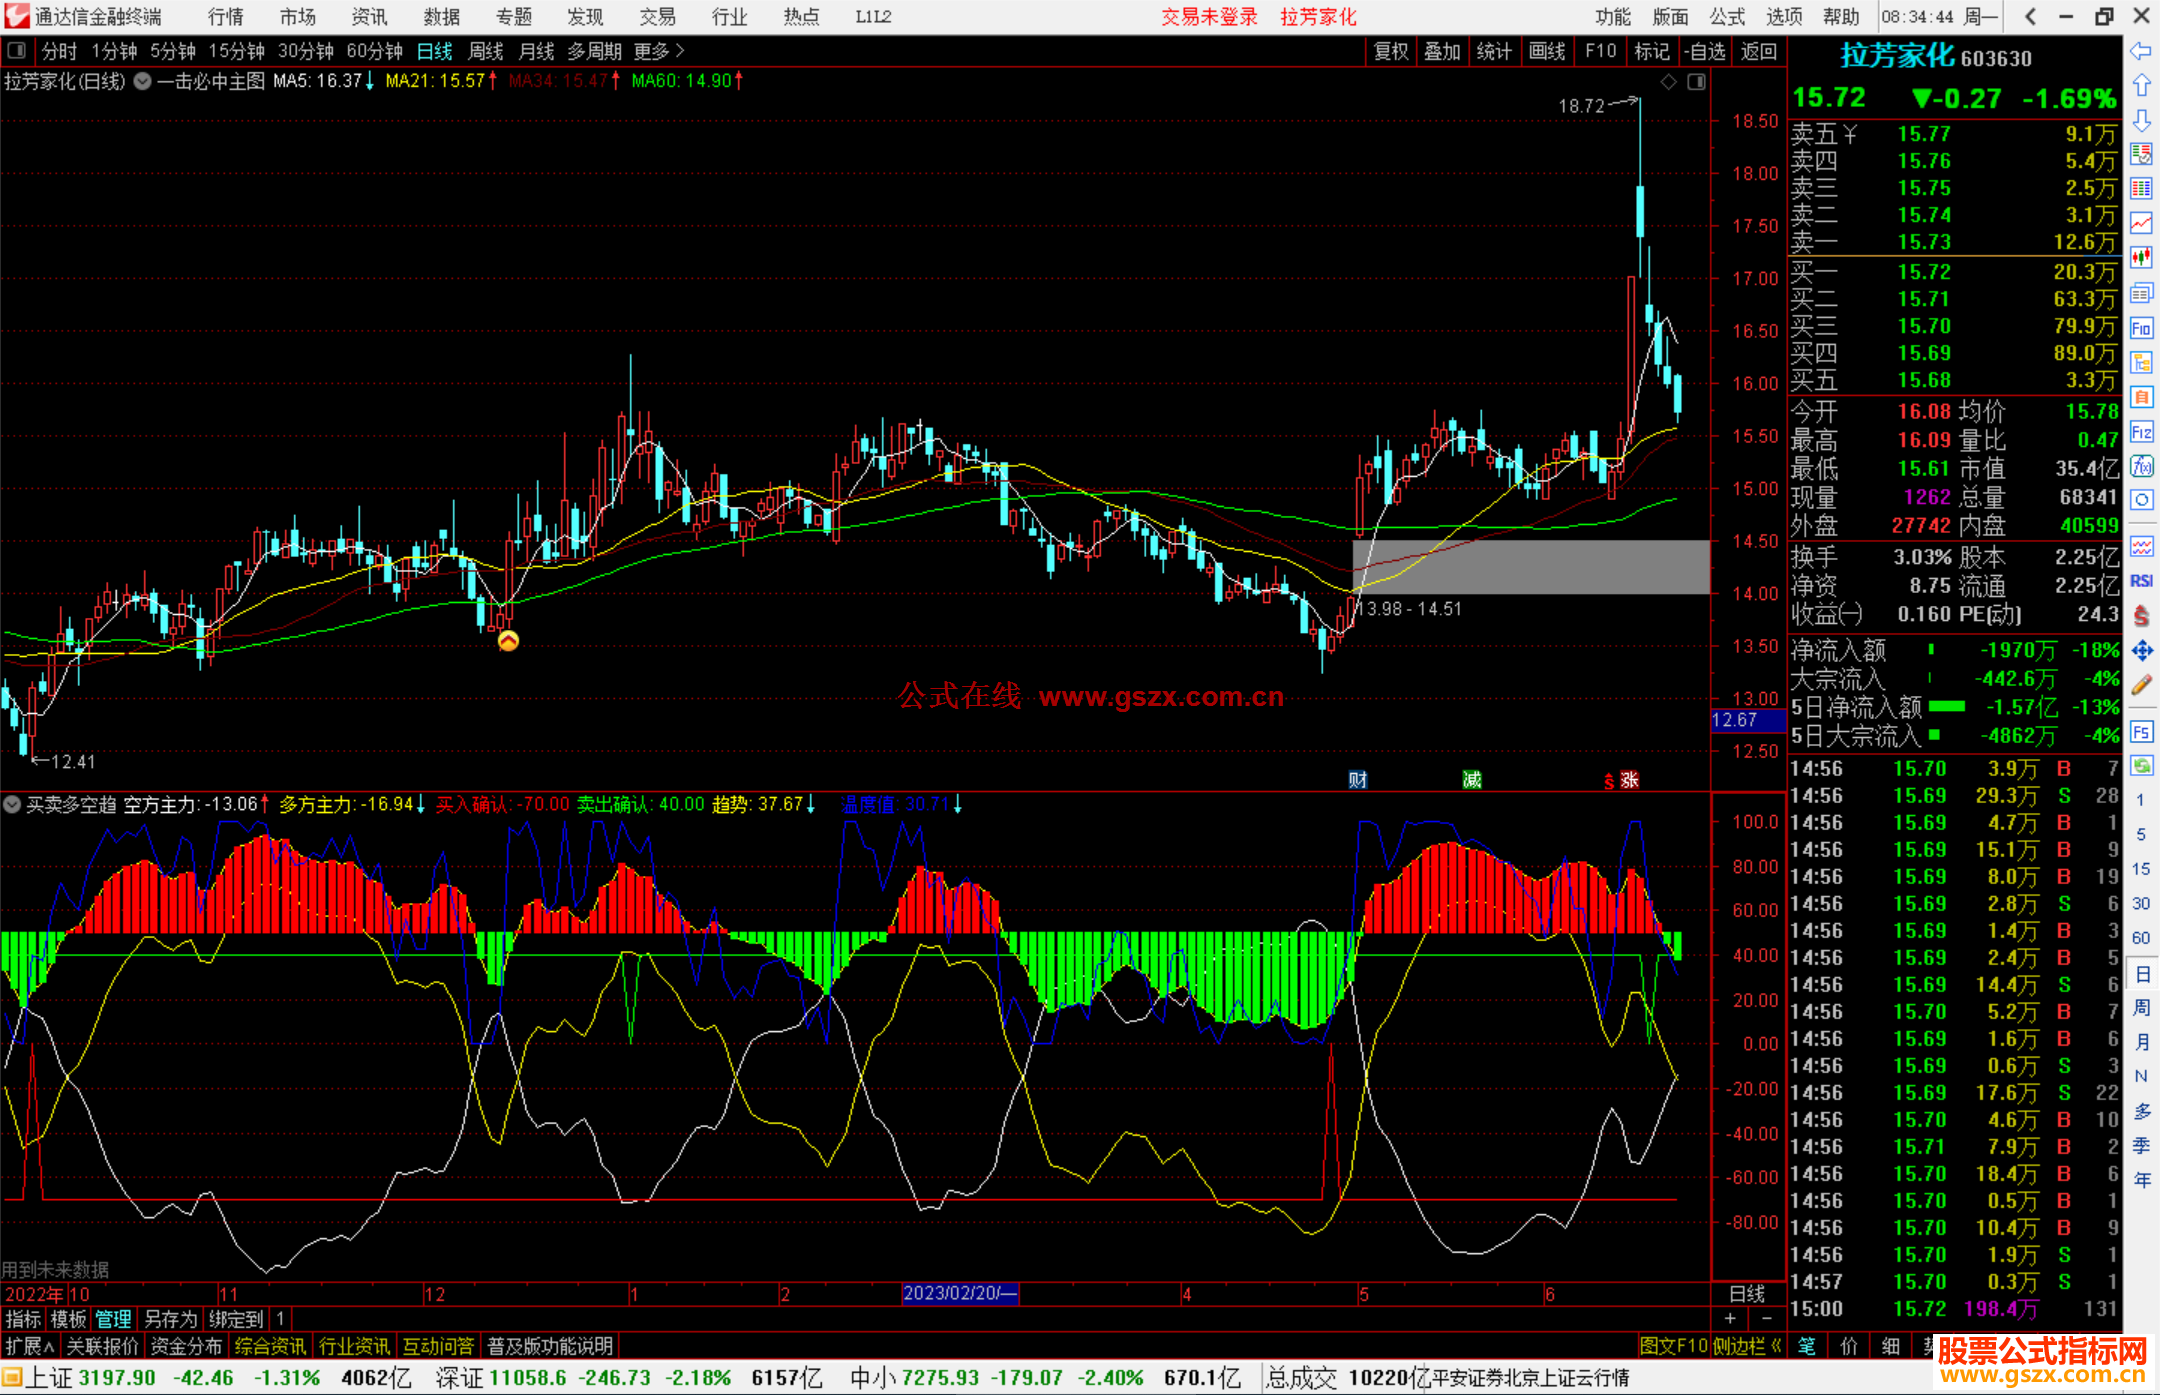Screen dimensions: 2160x1395
Task: Click the orange signal marker on chart
Action: [508, 641]
